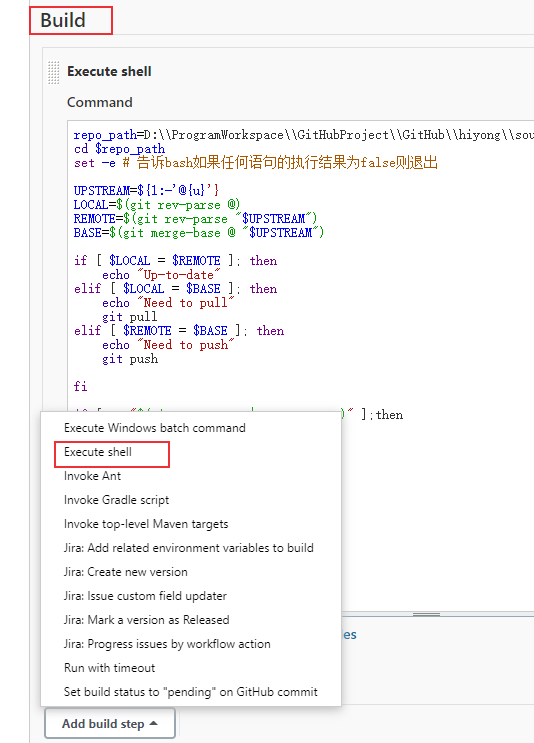Click the 'cd $repo_path' script line
534x743 pixels.
coord(119,149)
